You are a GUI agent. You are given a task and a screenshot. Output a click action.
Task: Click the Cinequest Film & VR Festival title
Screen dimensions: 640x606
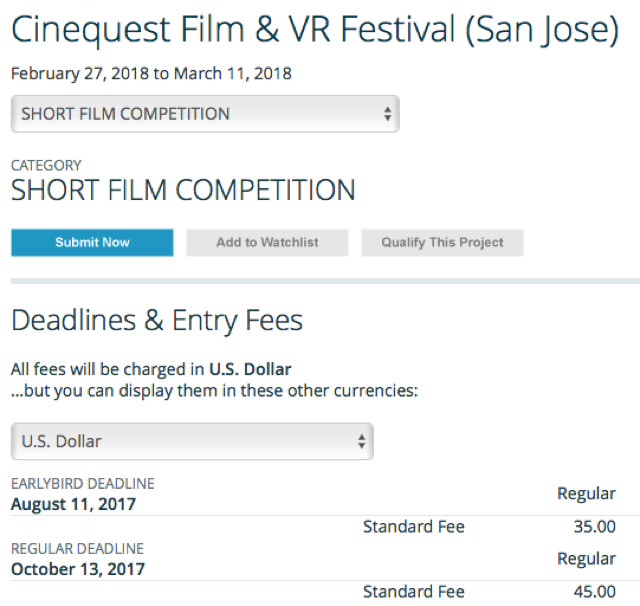pos(314,30)
